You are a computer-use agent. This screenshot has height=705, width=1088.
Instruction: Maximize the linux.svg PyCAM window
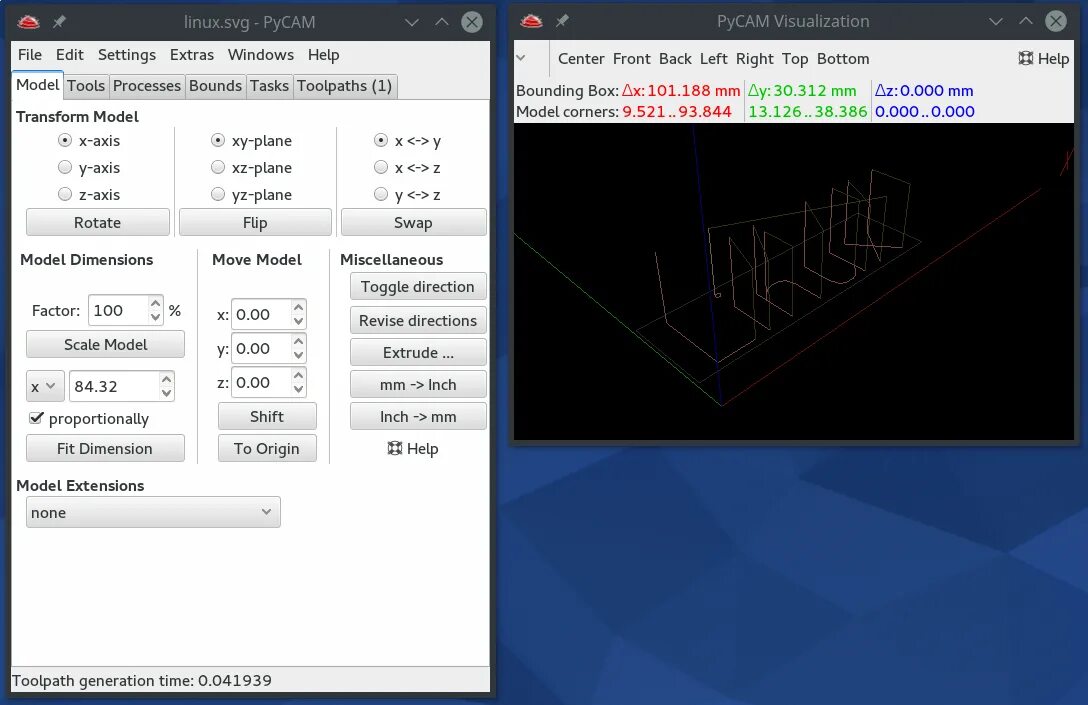(x=442, y=22)
